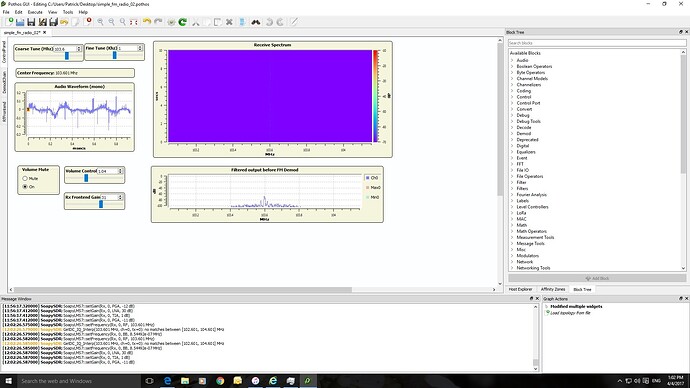Click the Delete X toolbar icon
Viewport: 690px width, 388px height.
tap(229, 22)
